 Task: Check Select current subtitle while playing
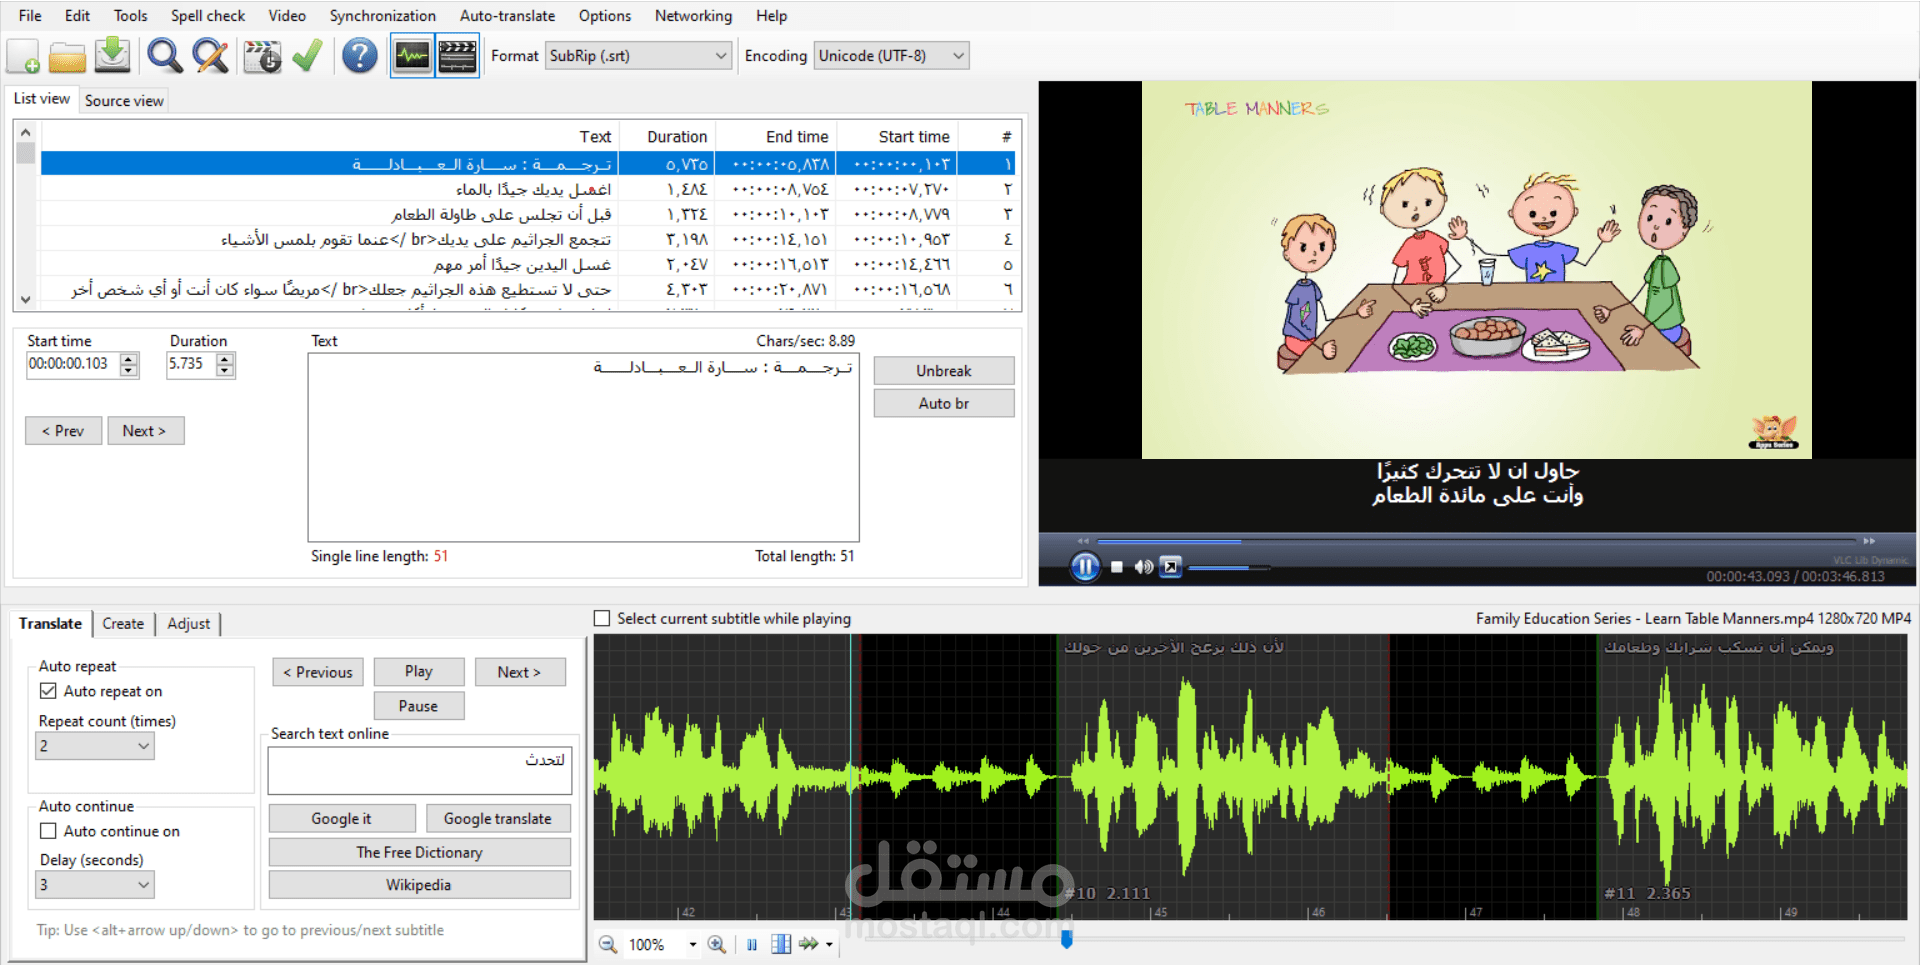602,619
